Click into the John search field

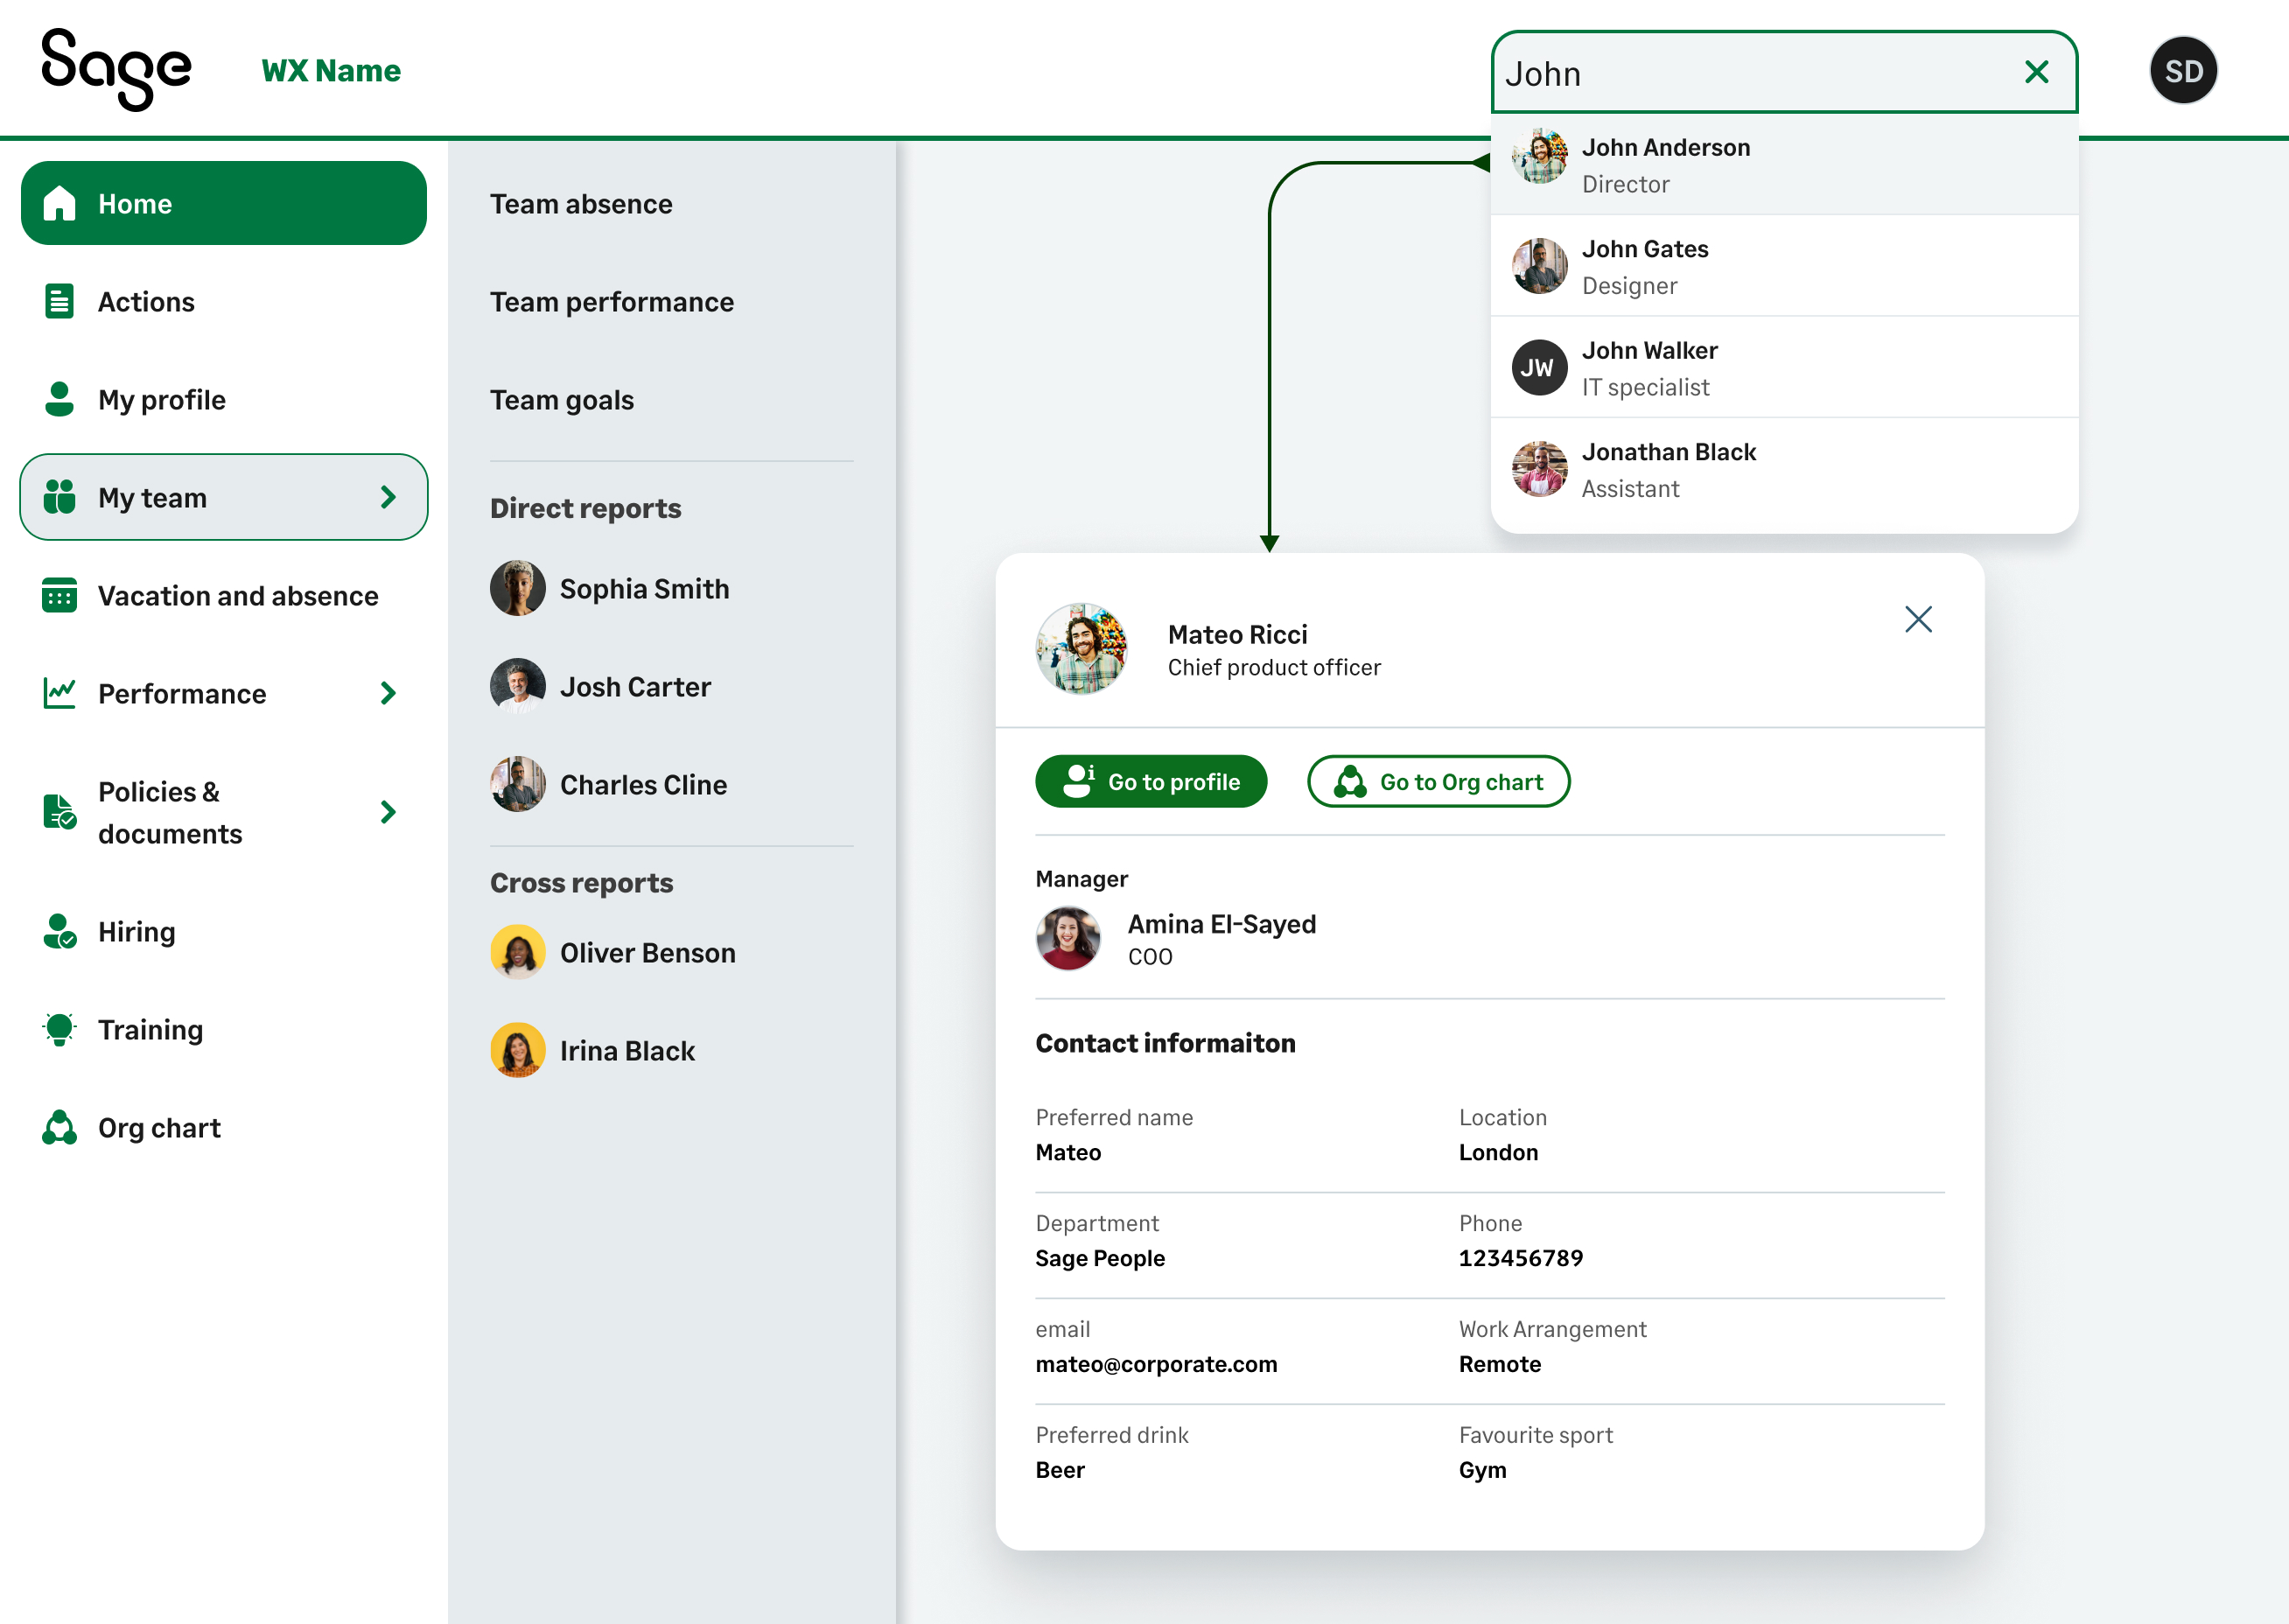click(1750, 73)
